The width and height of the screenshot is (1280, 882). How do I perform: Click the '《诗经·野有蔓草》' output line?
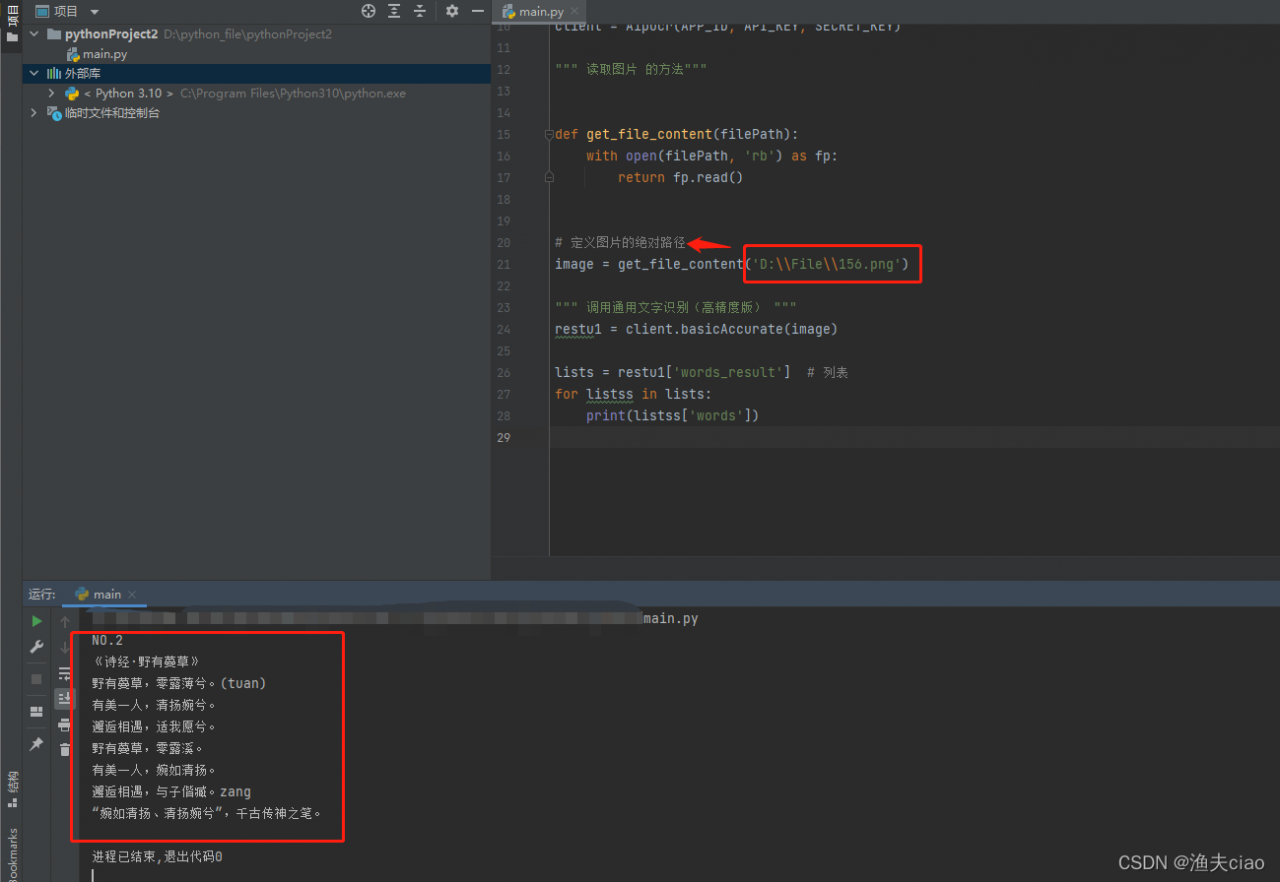[x=146, y=662]
